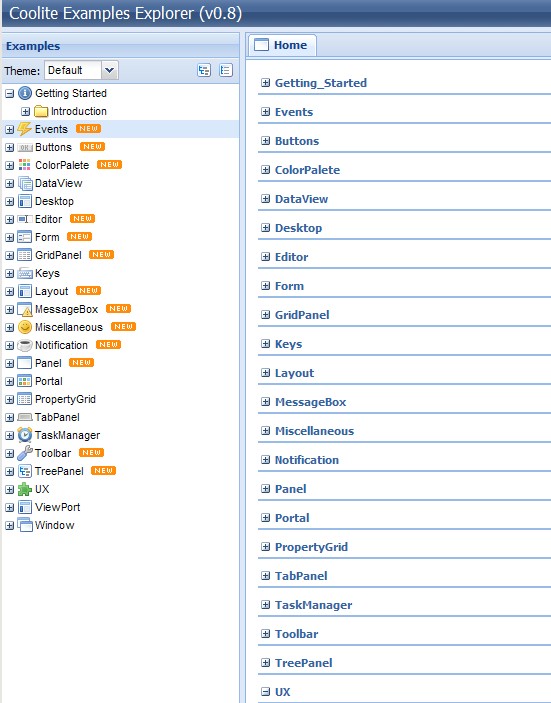Screen dimensions: 551x703
Task: Collapse the UX section in Home tab
Action: point(265,691)
